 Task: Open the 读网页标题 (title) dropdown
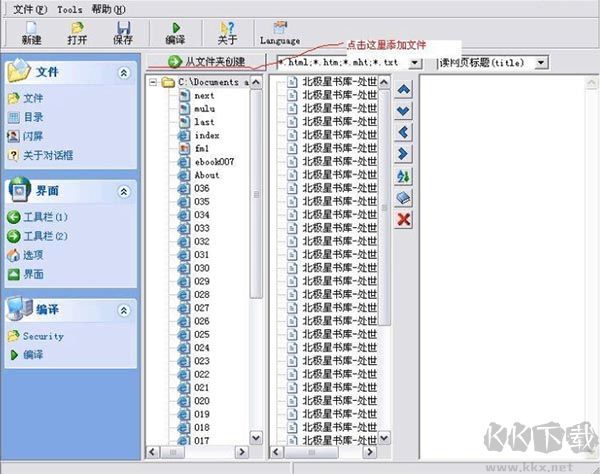click(x=541, y=63)
